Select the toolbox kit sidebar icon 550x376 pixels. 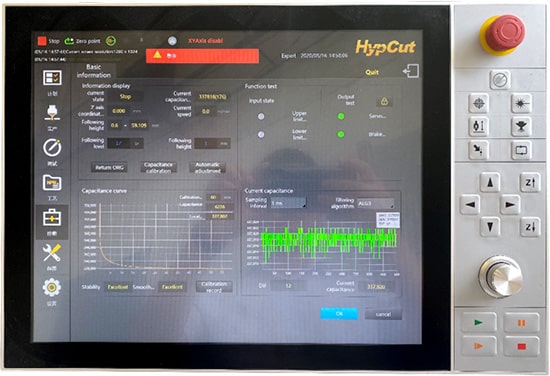pyautogui.click(x=52, y=217)
